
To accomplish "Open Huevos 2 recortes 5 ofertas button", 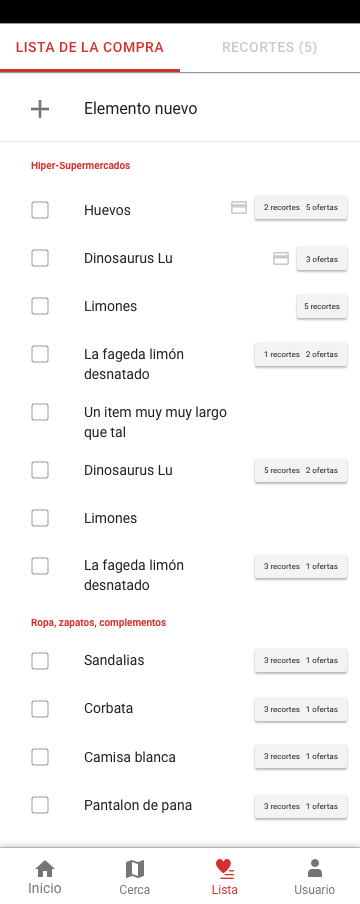I will click(x=301, y=207).
